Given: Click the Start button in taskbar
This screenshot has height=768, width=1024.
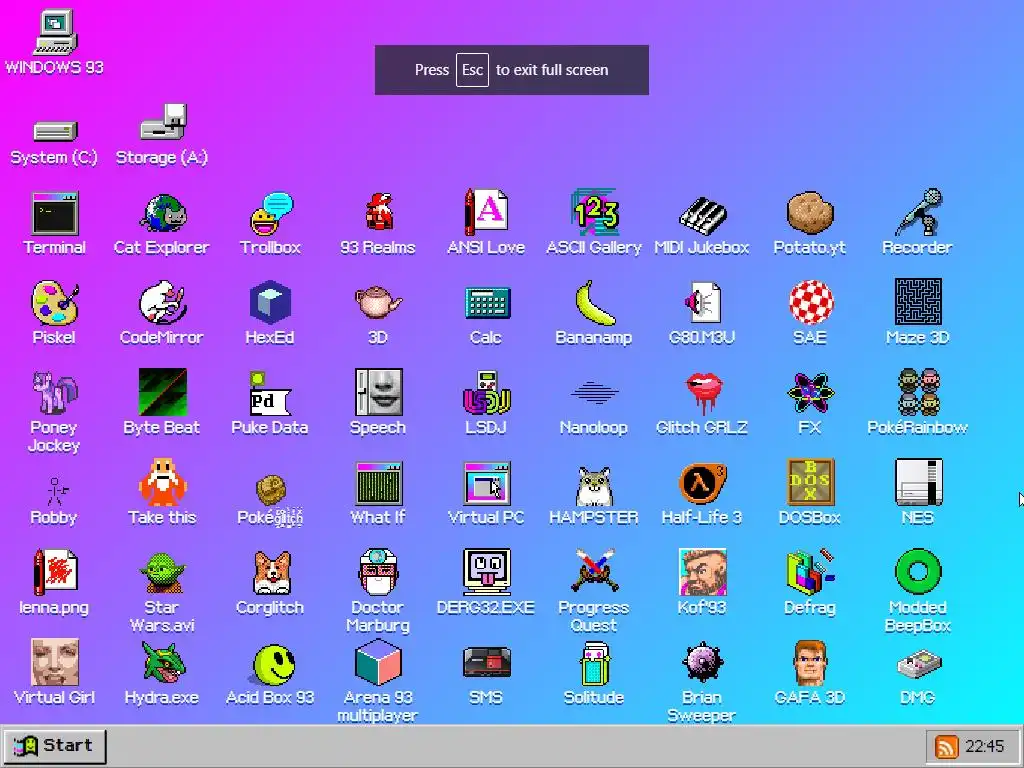Looking at the screenshot, I should 55,746.
